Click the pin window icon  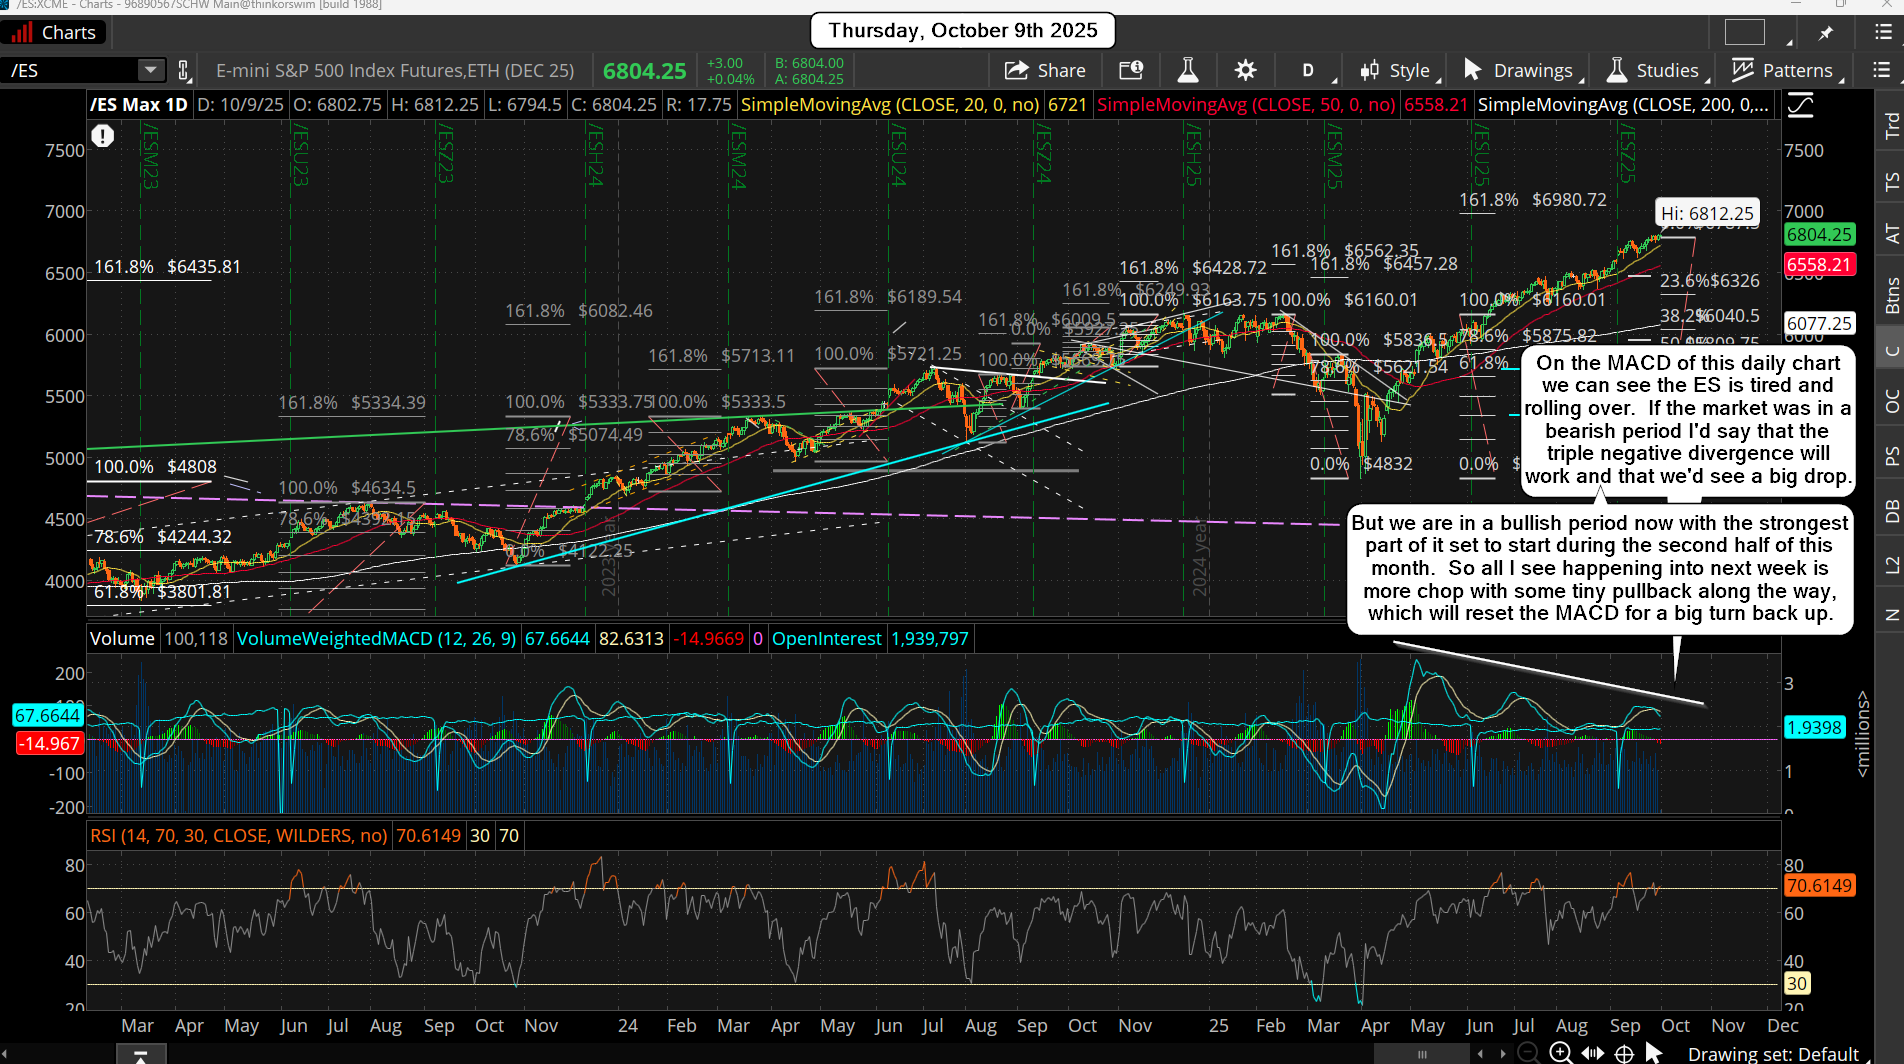pyautogui.click(x=1826, y=33)
